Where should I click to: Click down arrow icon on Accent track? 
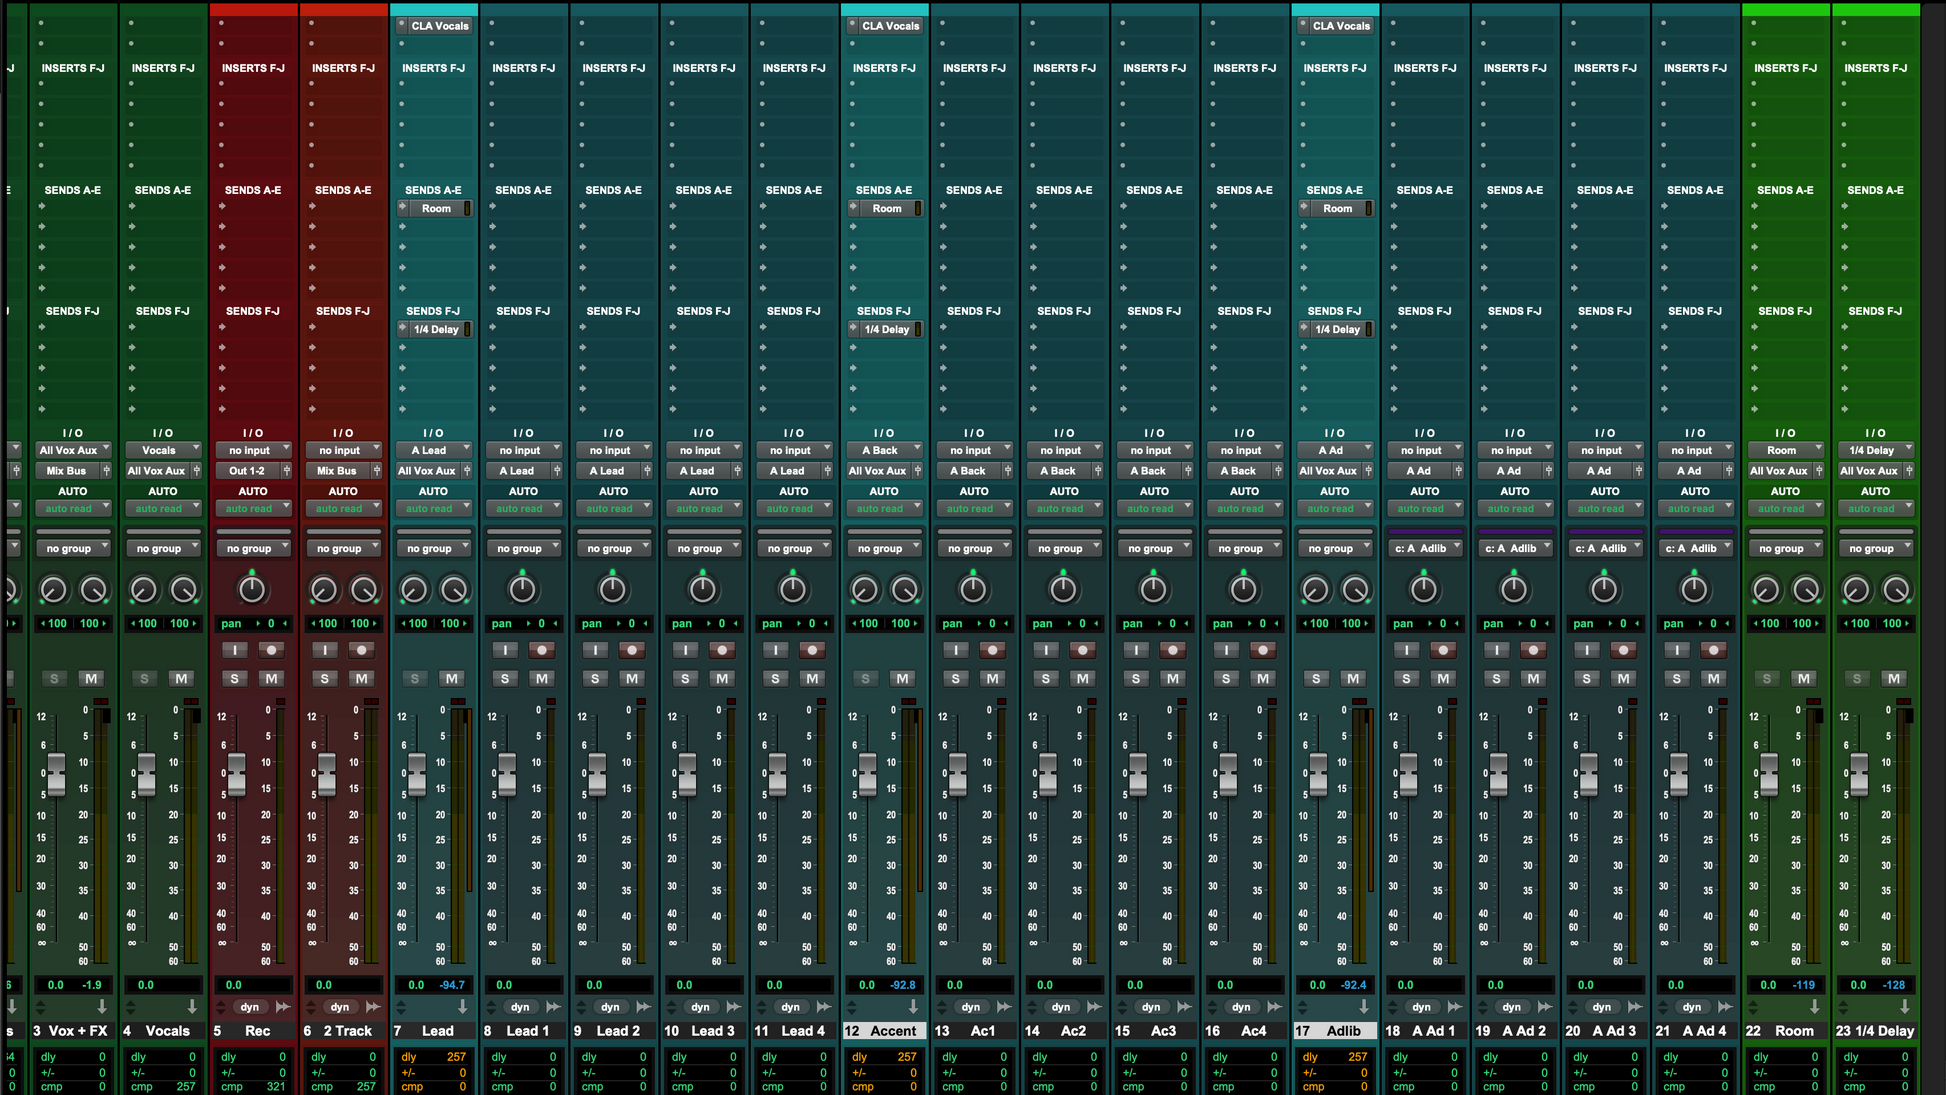pos(913,1007)
